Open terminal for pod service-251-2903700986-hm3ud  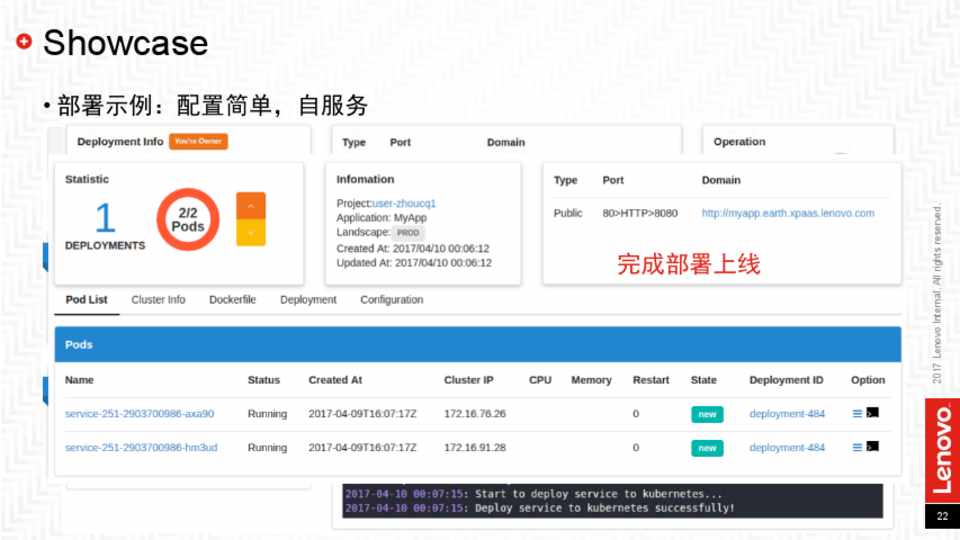click(x=873, y=447)
